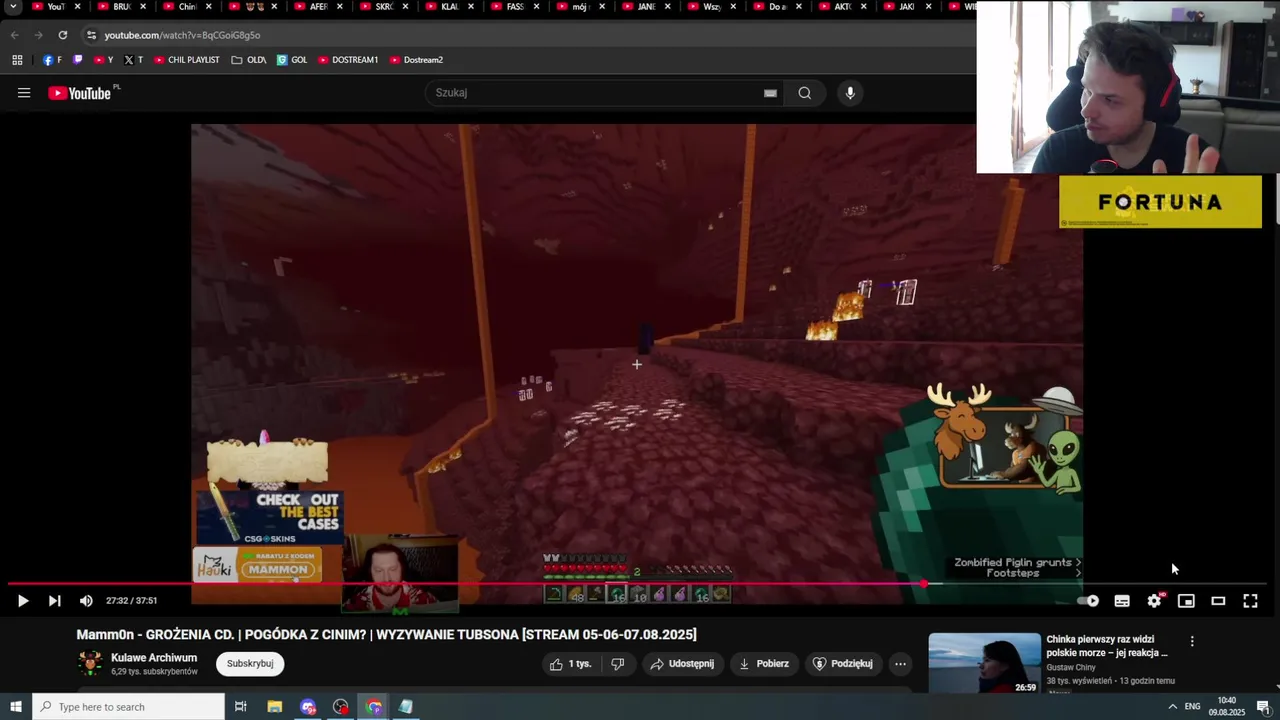1280x720 pixels.
Task: Click the youtube.com address bar URL
Action: tap(182, 35)
